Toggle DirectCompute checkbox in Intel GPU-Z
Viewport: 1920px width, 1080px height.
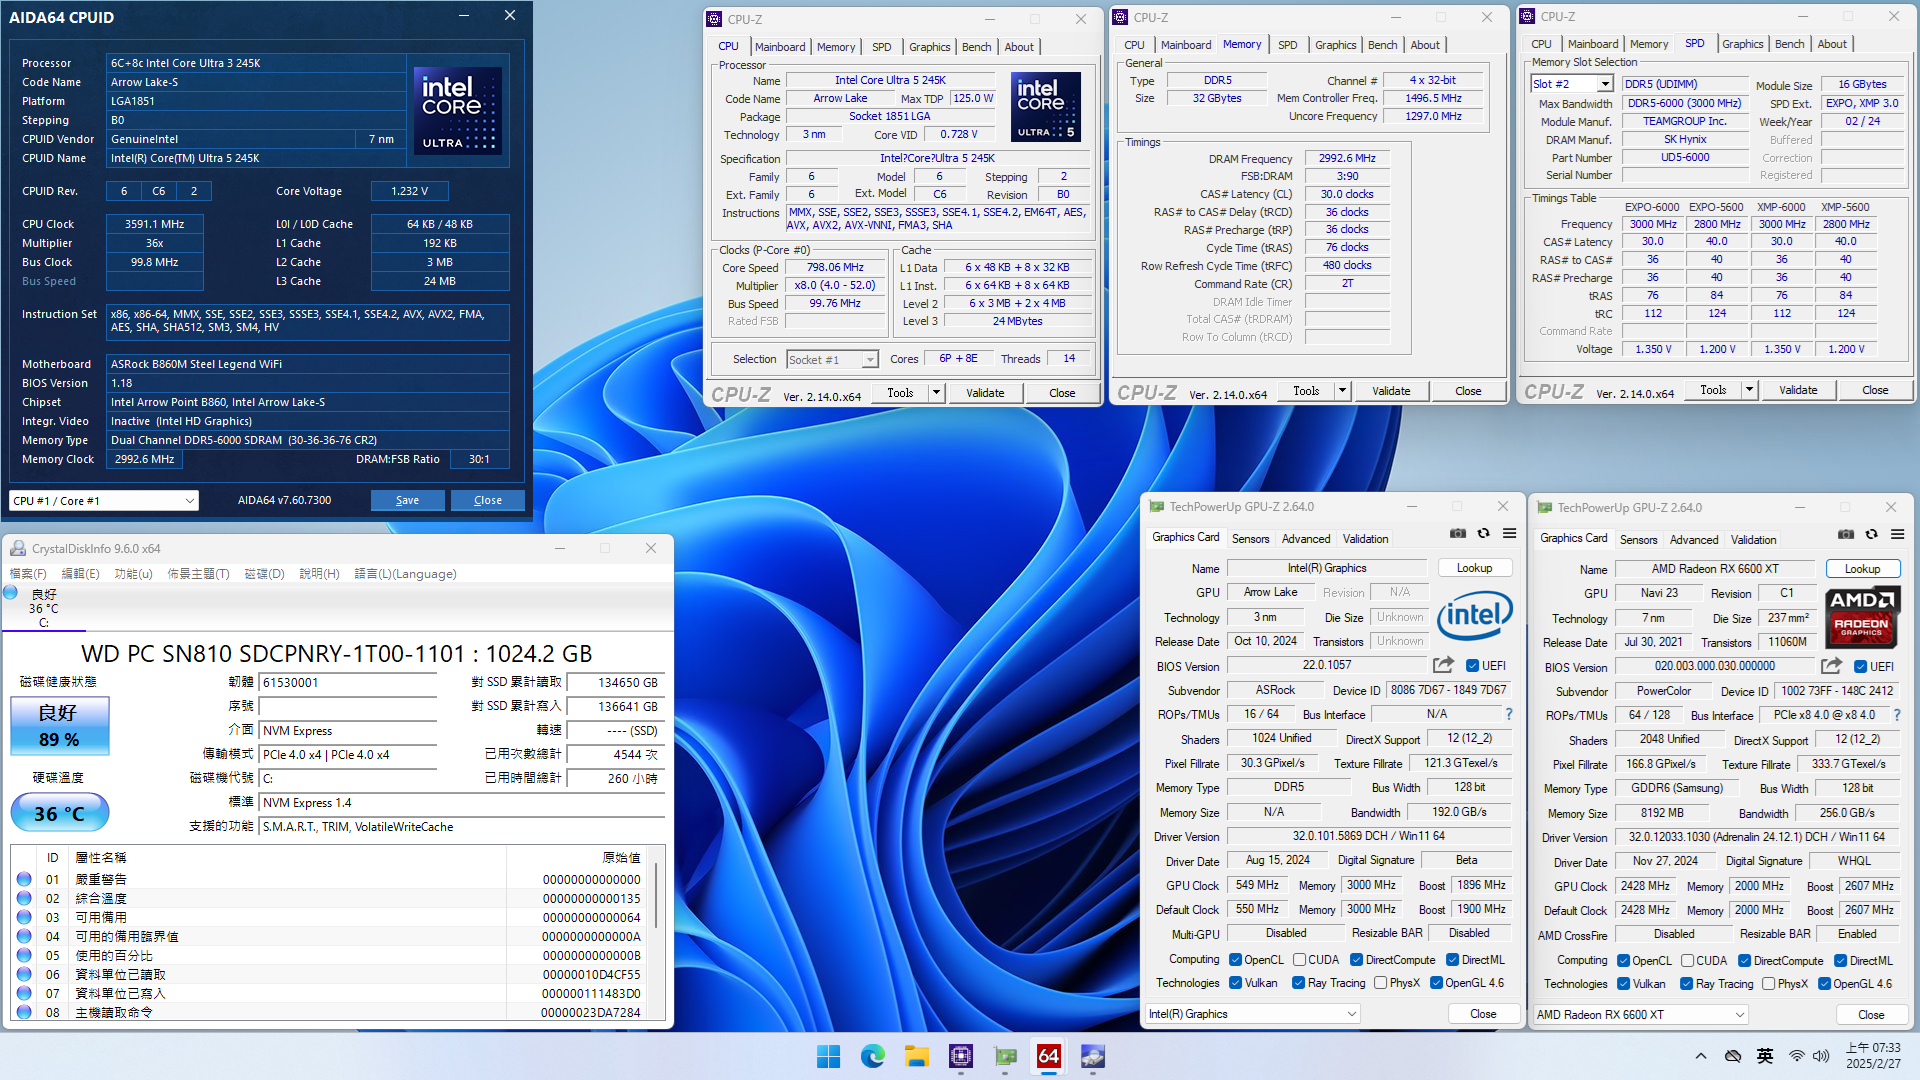pos(1356,960)
